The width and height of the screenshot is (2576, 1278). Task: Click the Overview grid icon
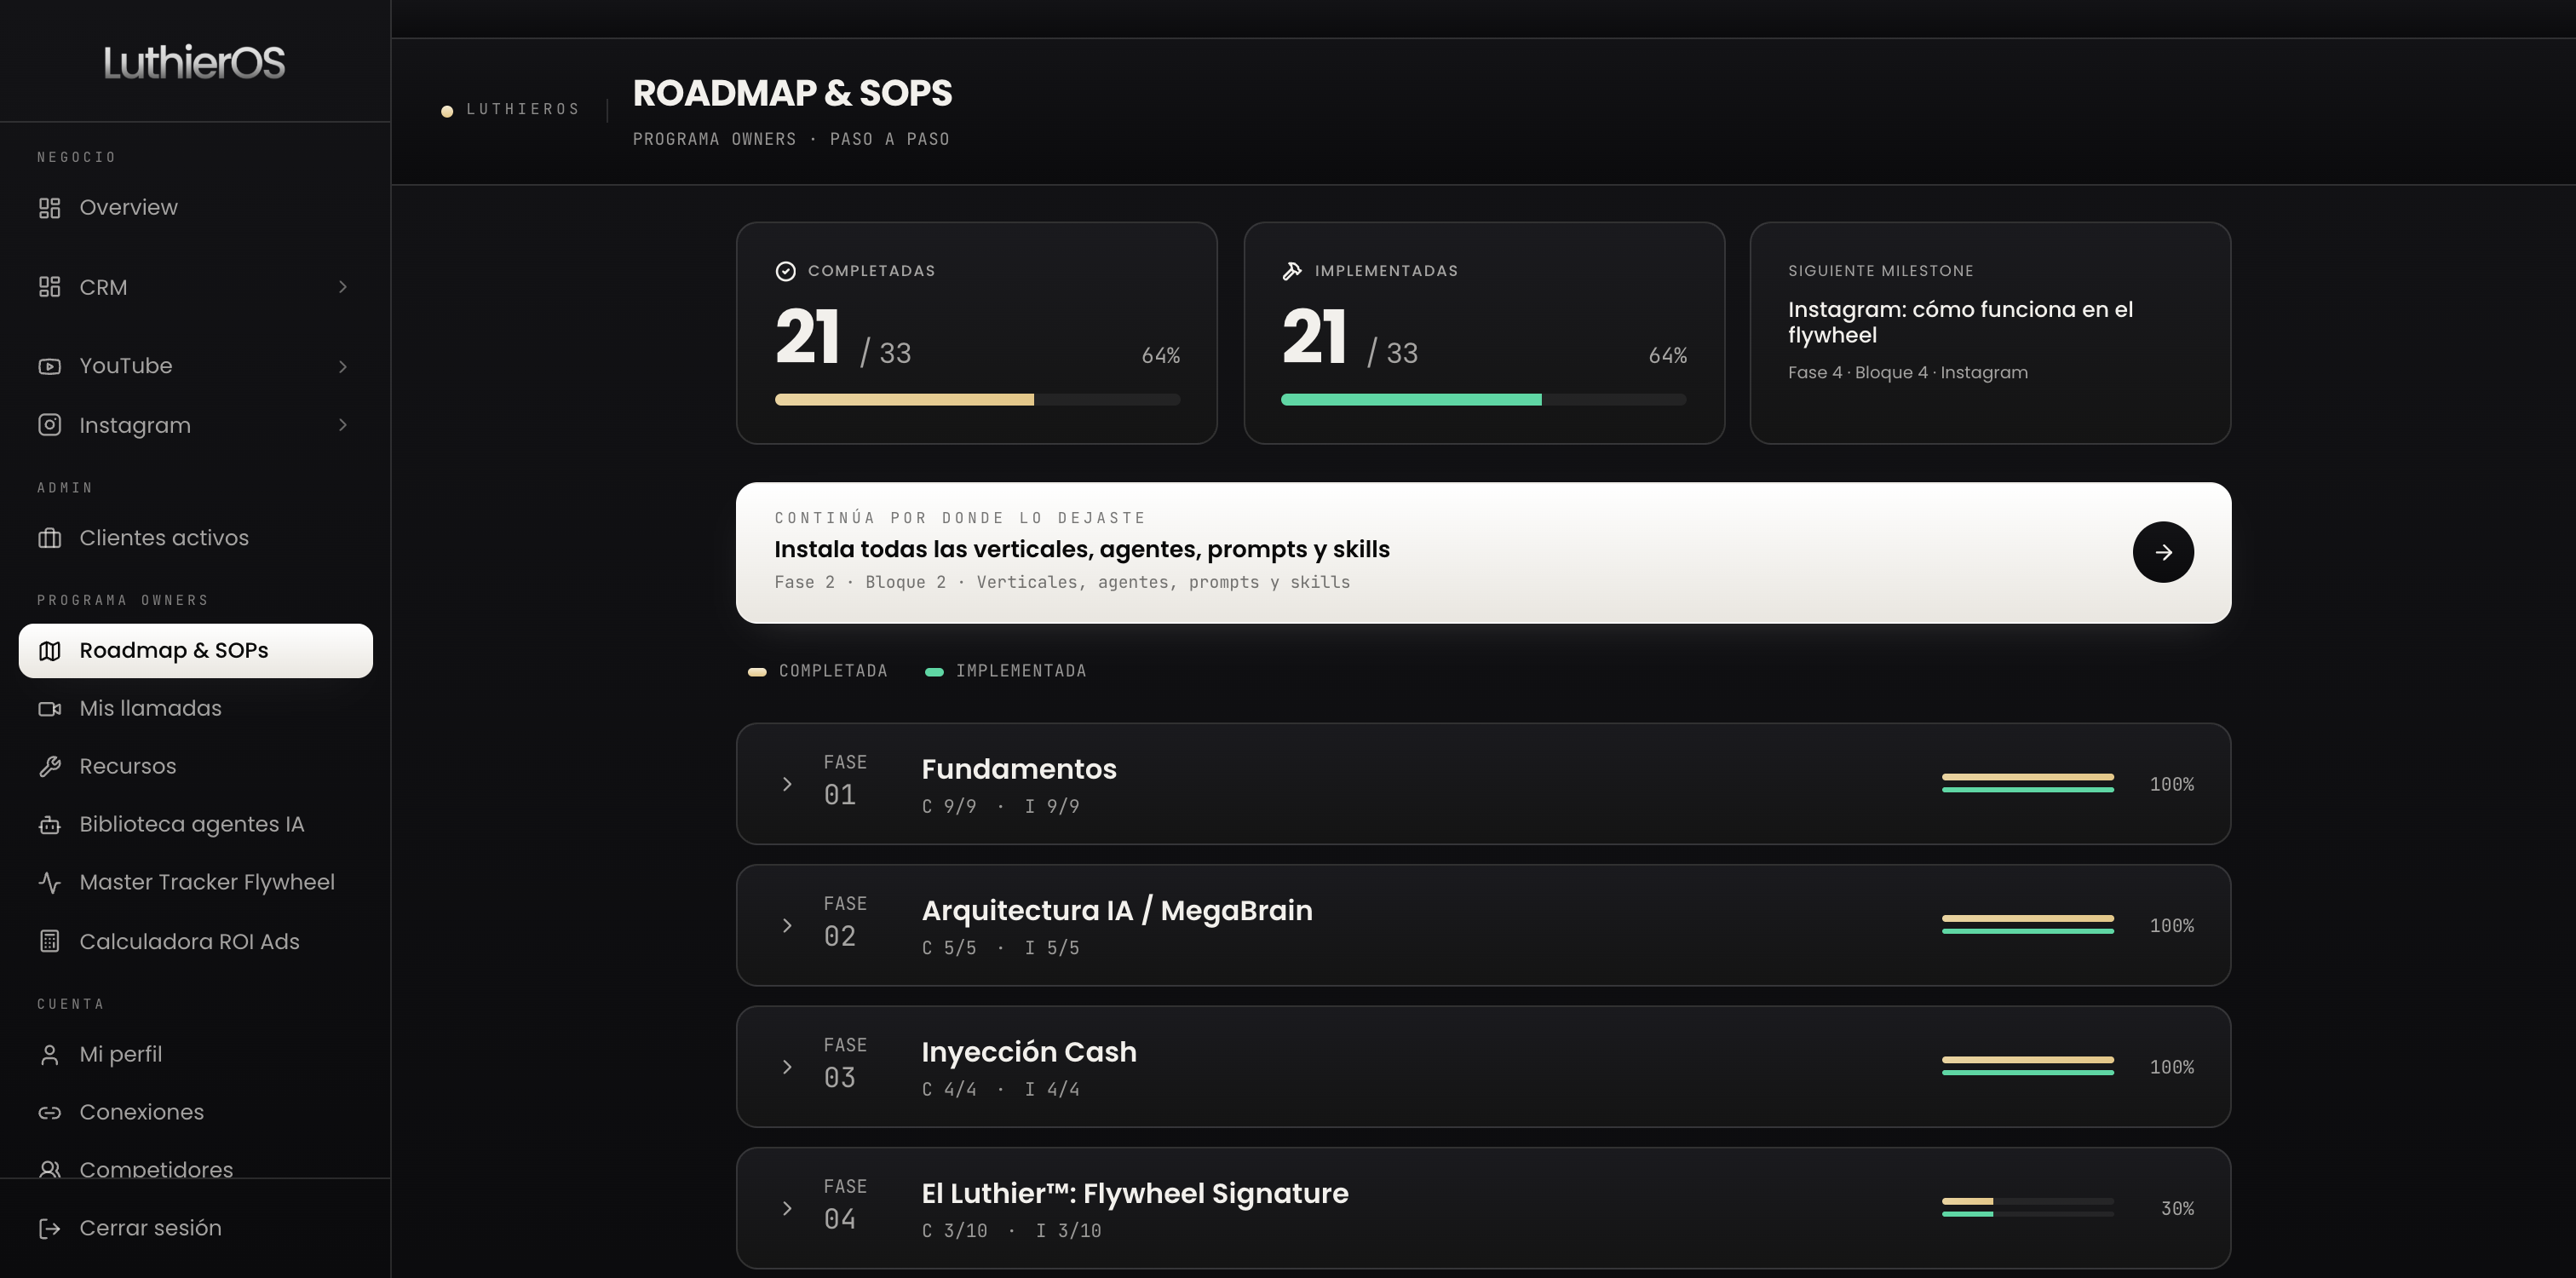click(49, 208)
